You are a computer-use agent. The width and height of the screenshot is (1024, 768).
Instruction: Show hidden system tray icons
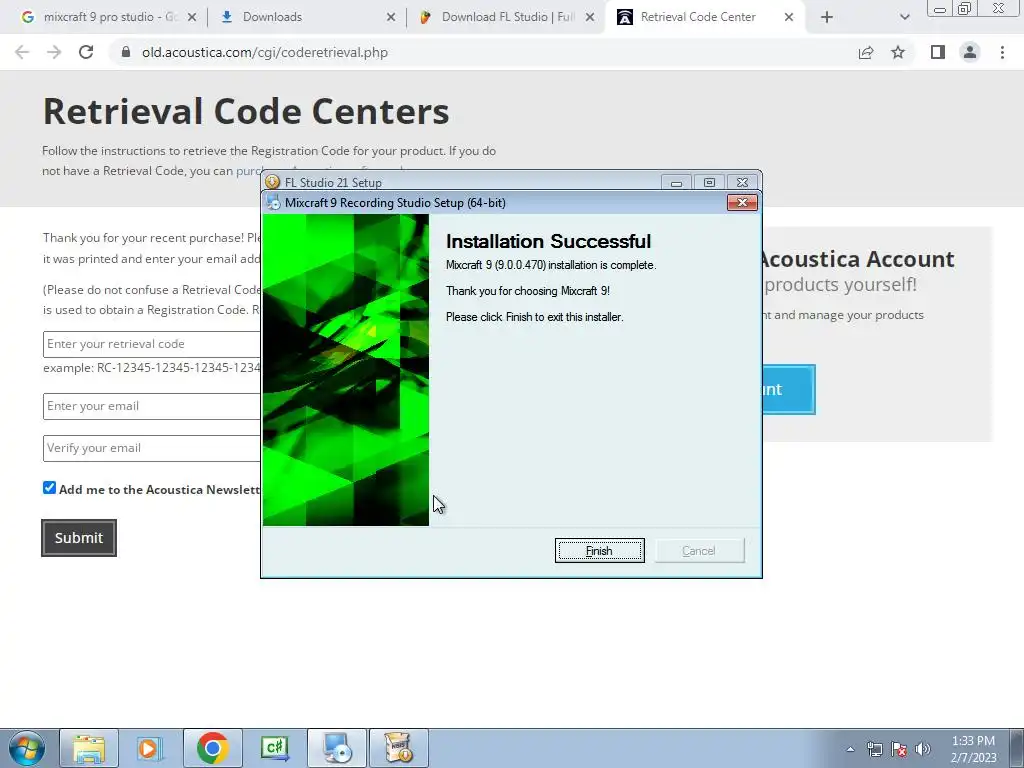point(850,749)
